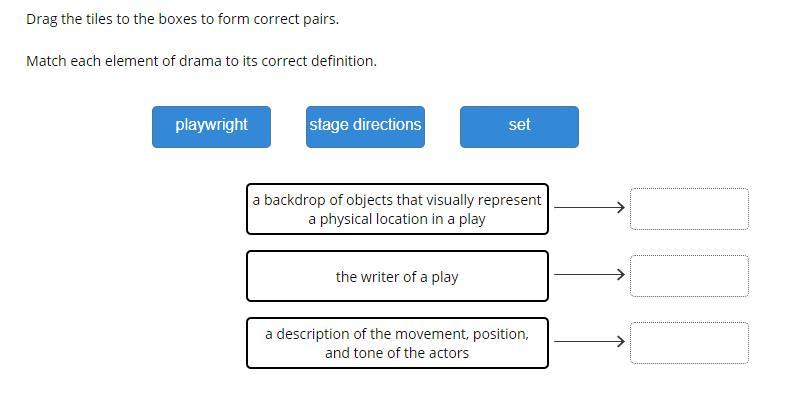This screenshot has width=787, height=403.
Task: Click the 'Match each element of drama' prompt
Action: point(201,61)
